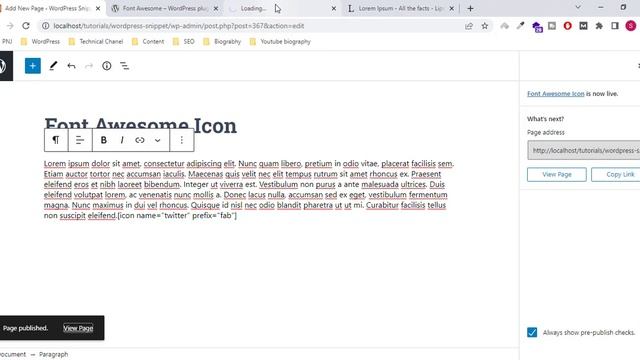
Task: Open the List View outline icon
Action: pos(124,66)
